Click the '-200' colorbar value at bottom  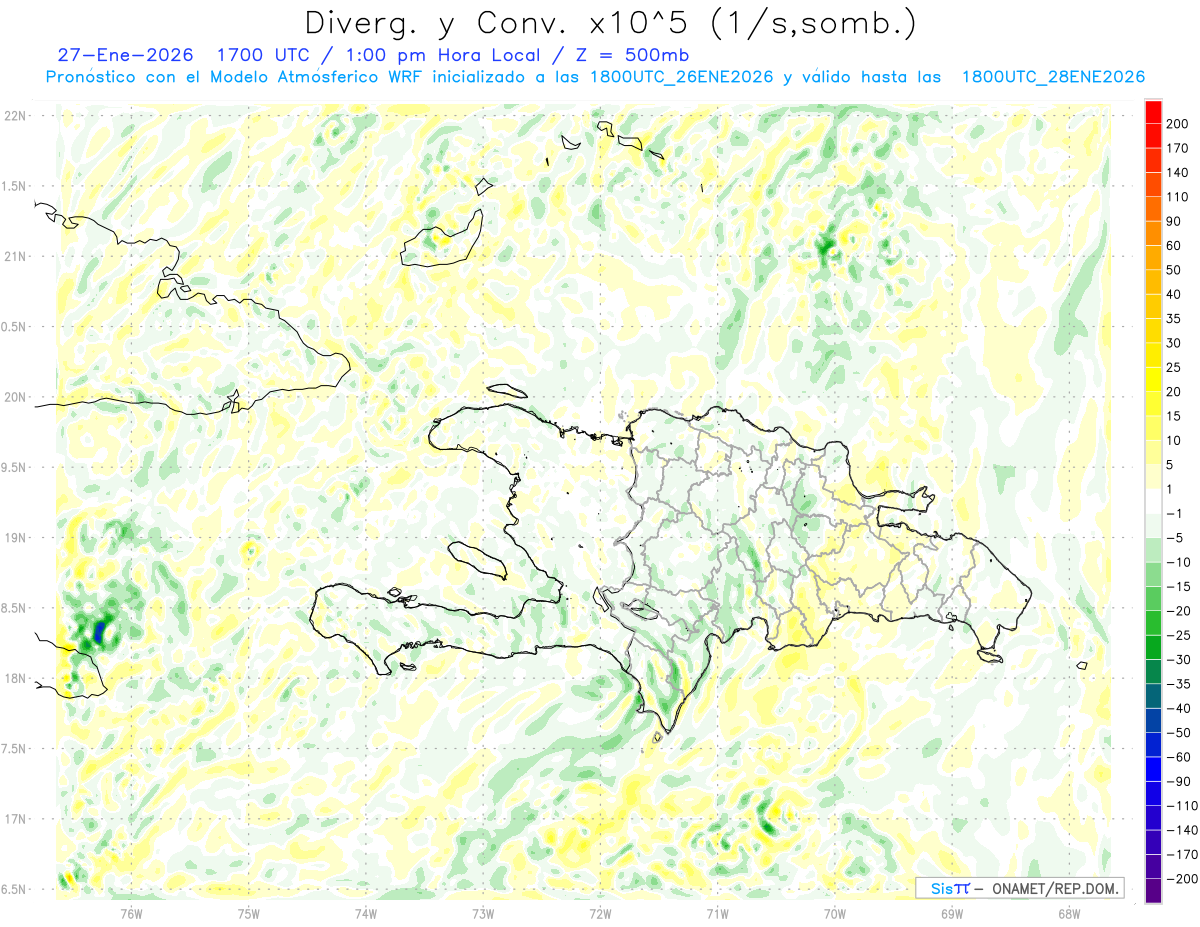(1181, 879)
